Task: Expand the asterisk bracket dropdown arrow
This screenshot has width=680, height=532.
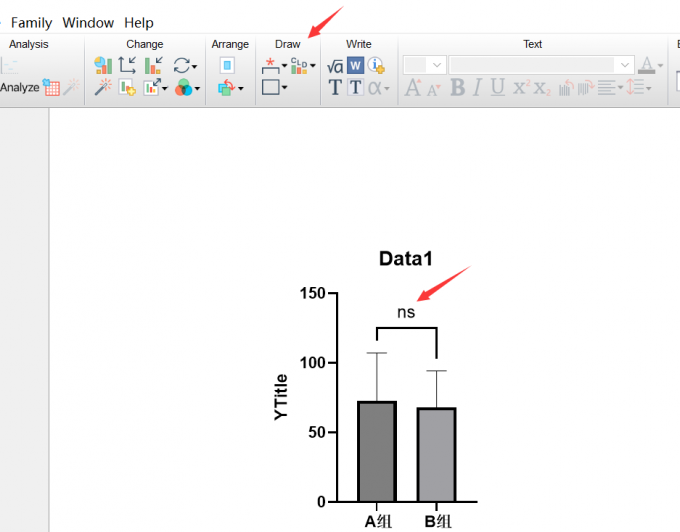Action: tap(284, 66)
